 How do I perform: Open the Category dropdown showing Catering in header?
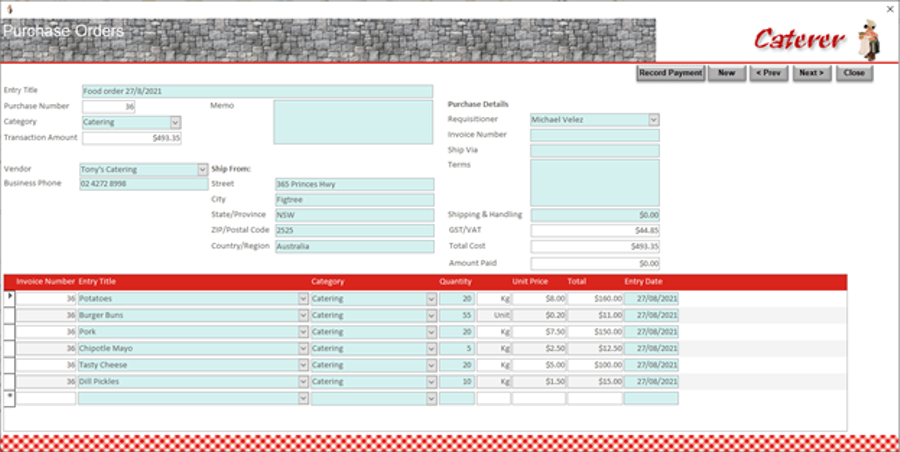point(176,122)
